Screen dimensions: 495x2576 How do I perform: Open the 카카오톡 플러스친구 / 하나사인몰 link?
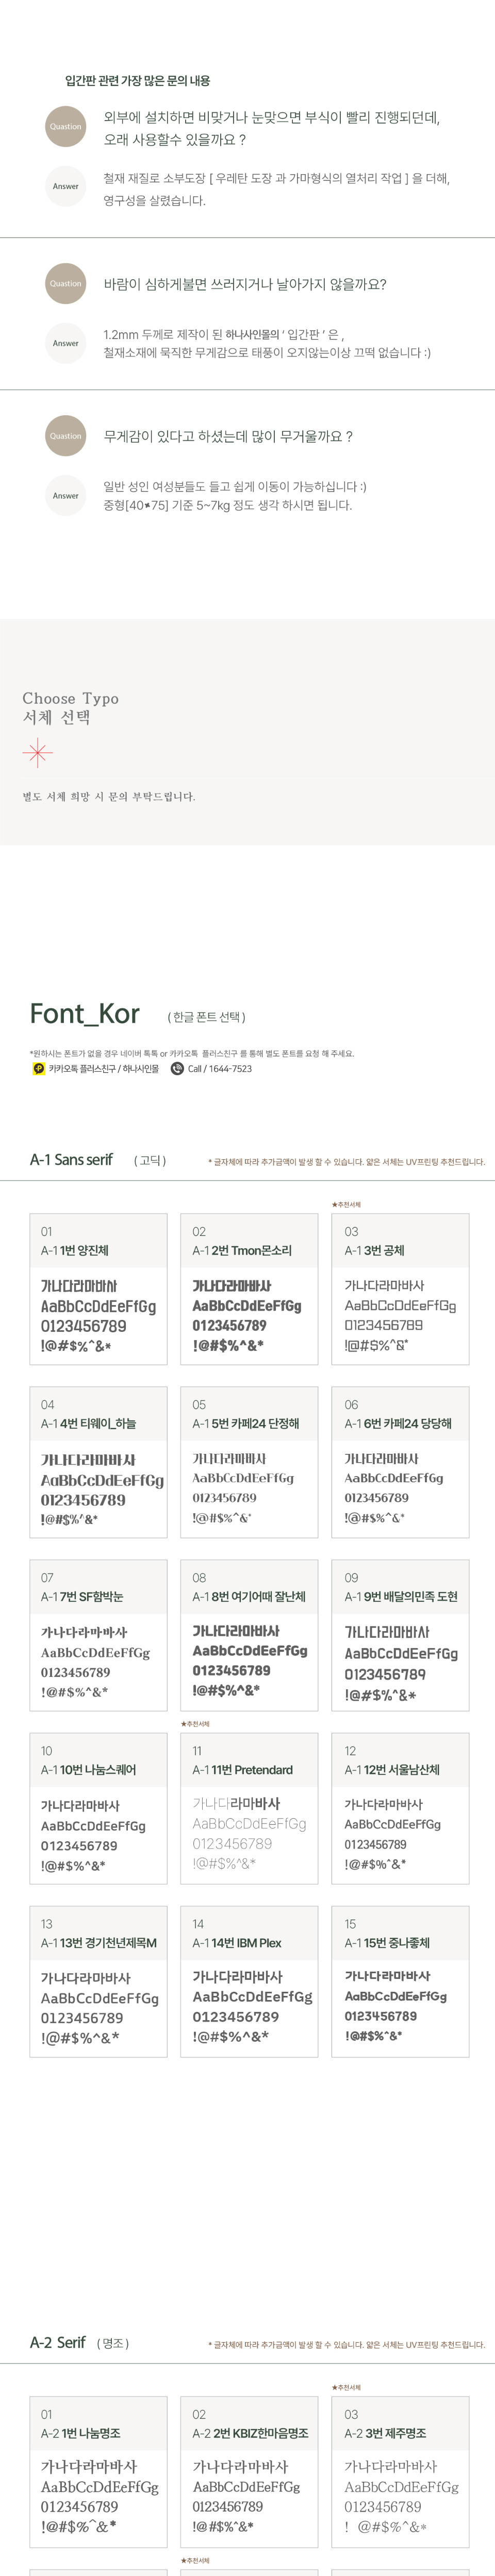tap(103, 1069)
